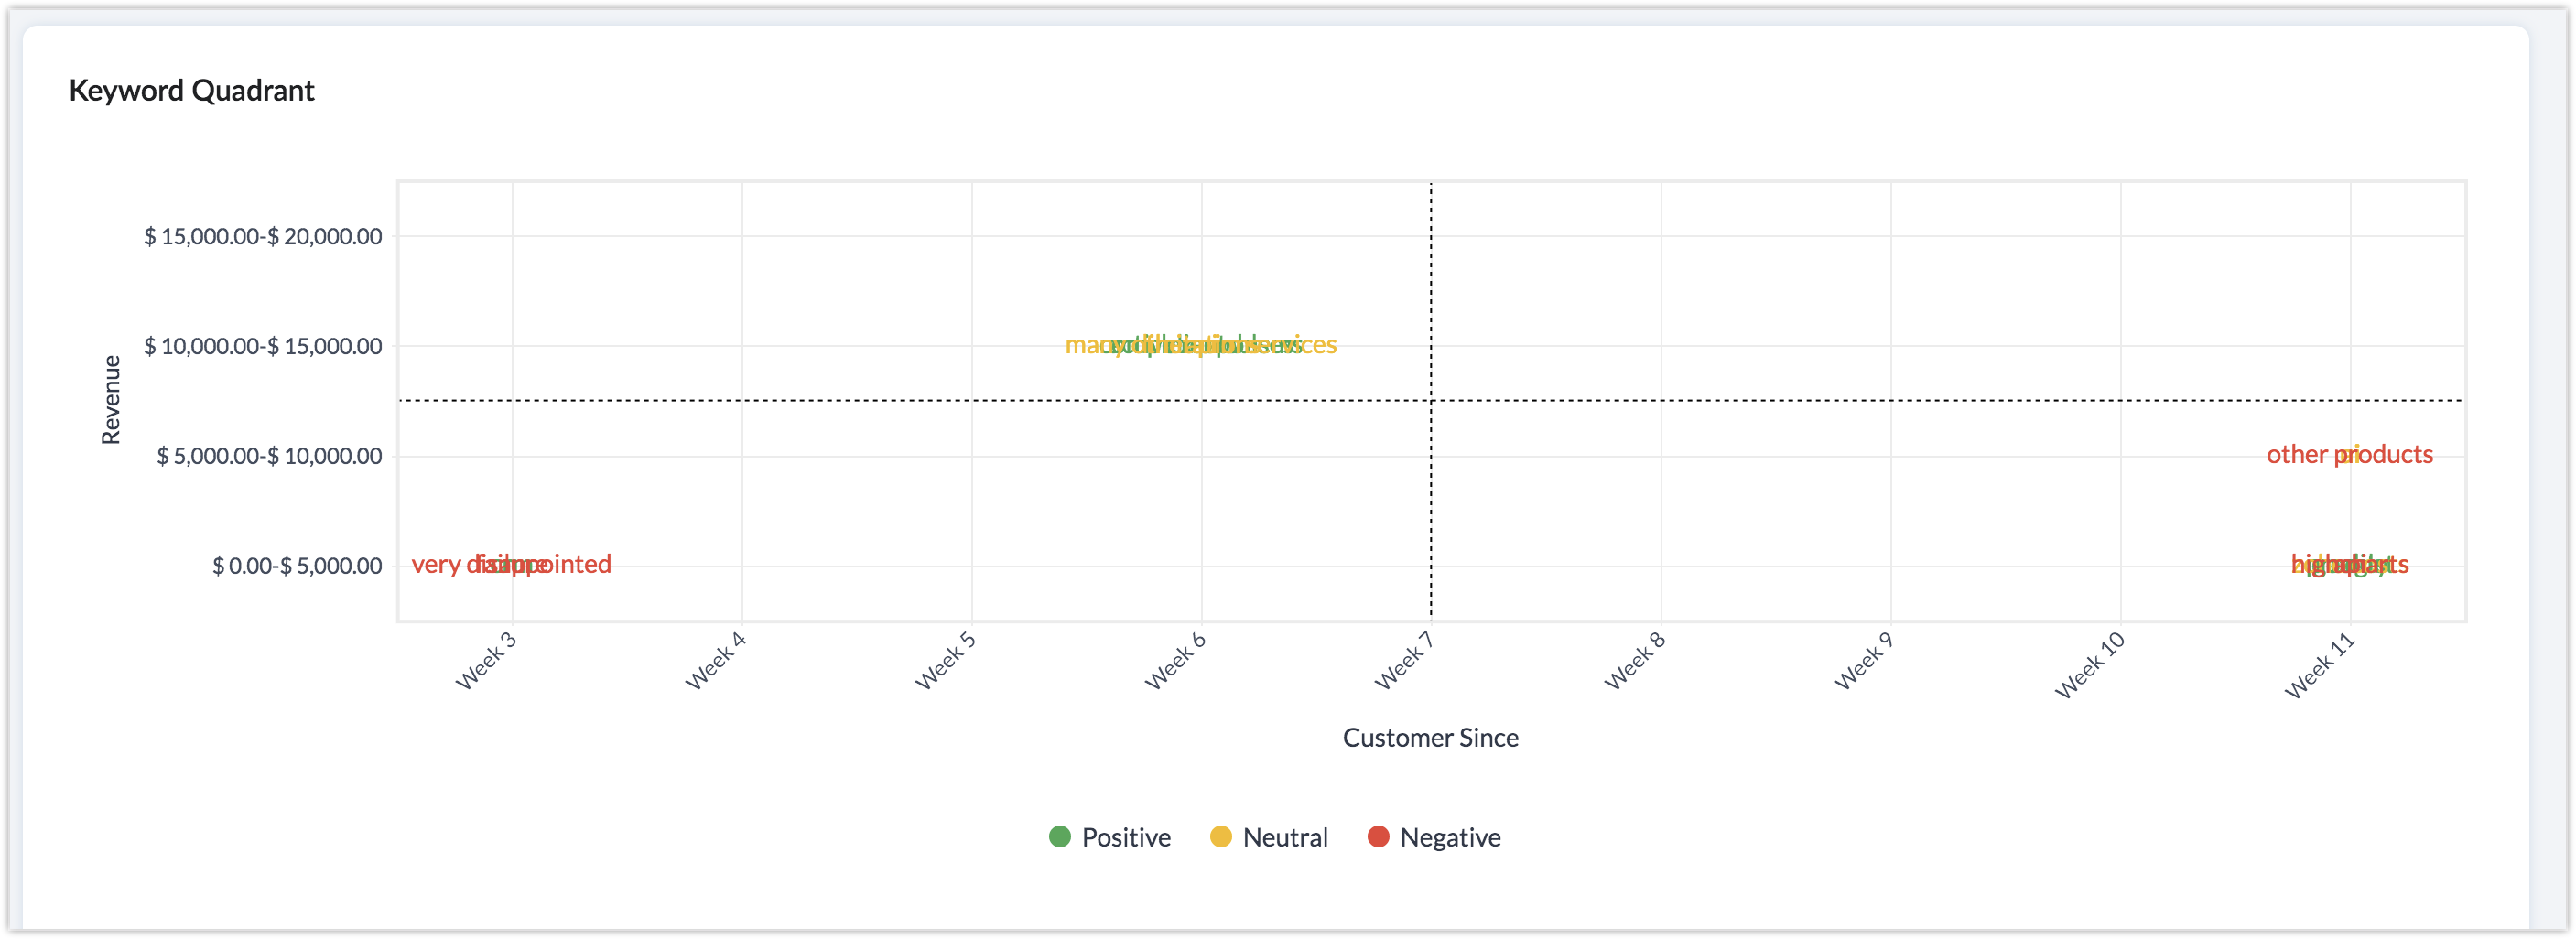
Task: Click the red Negative legend dot
Action: pos(1378,836)
